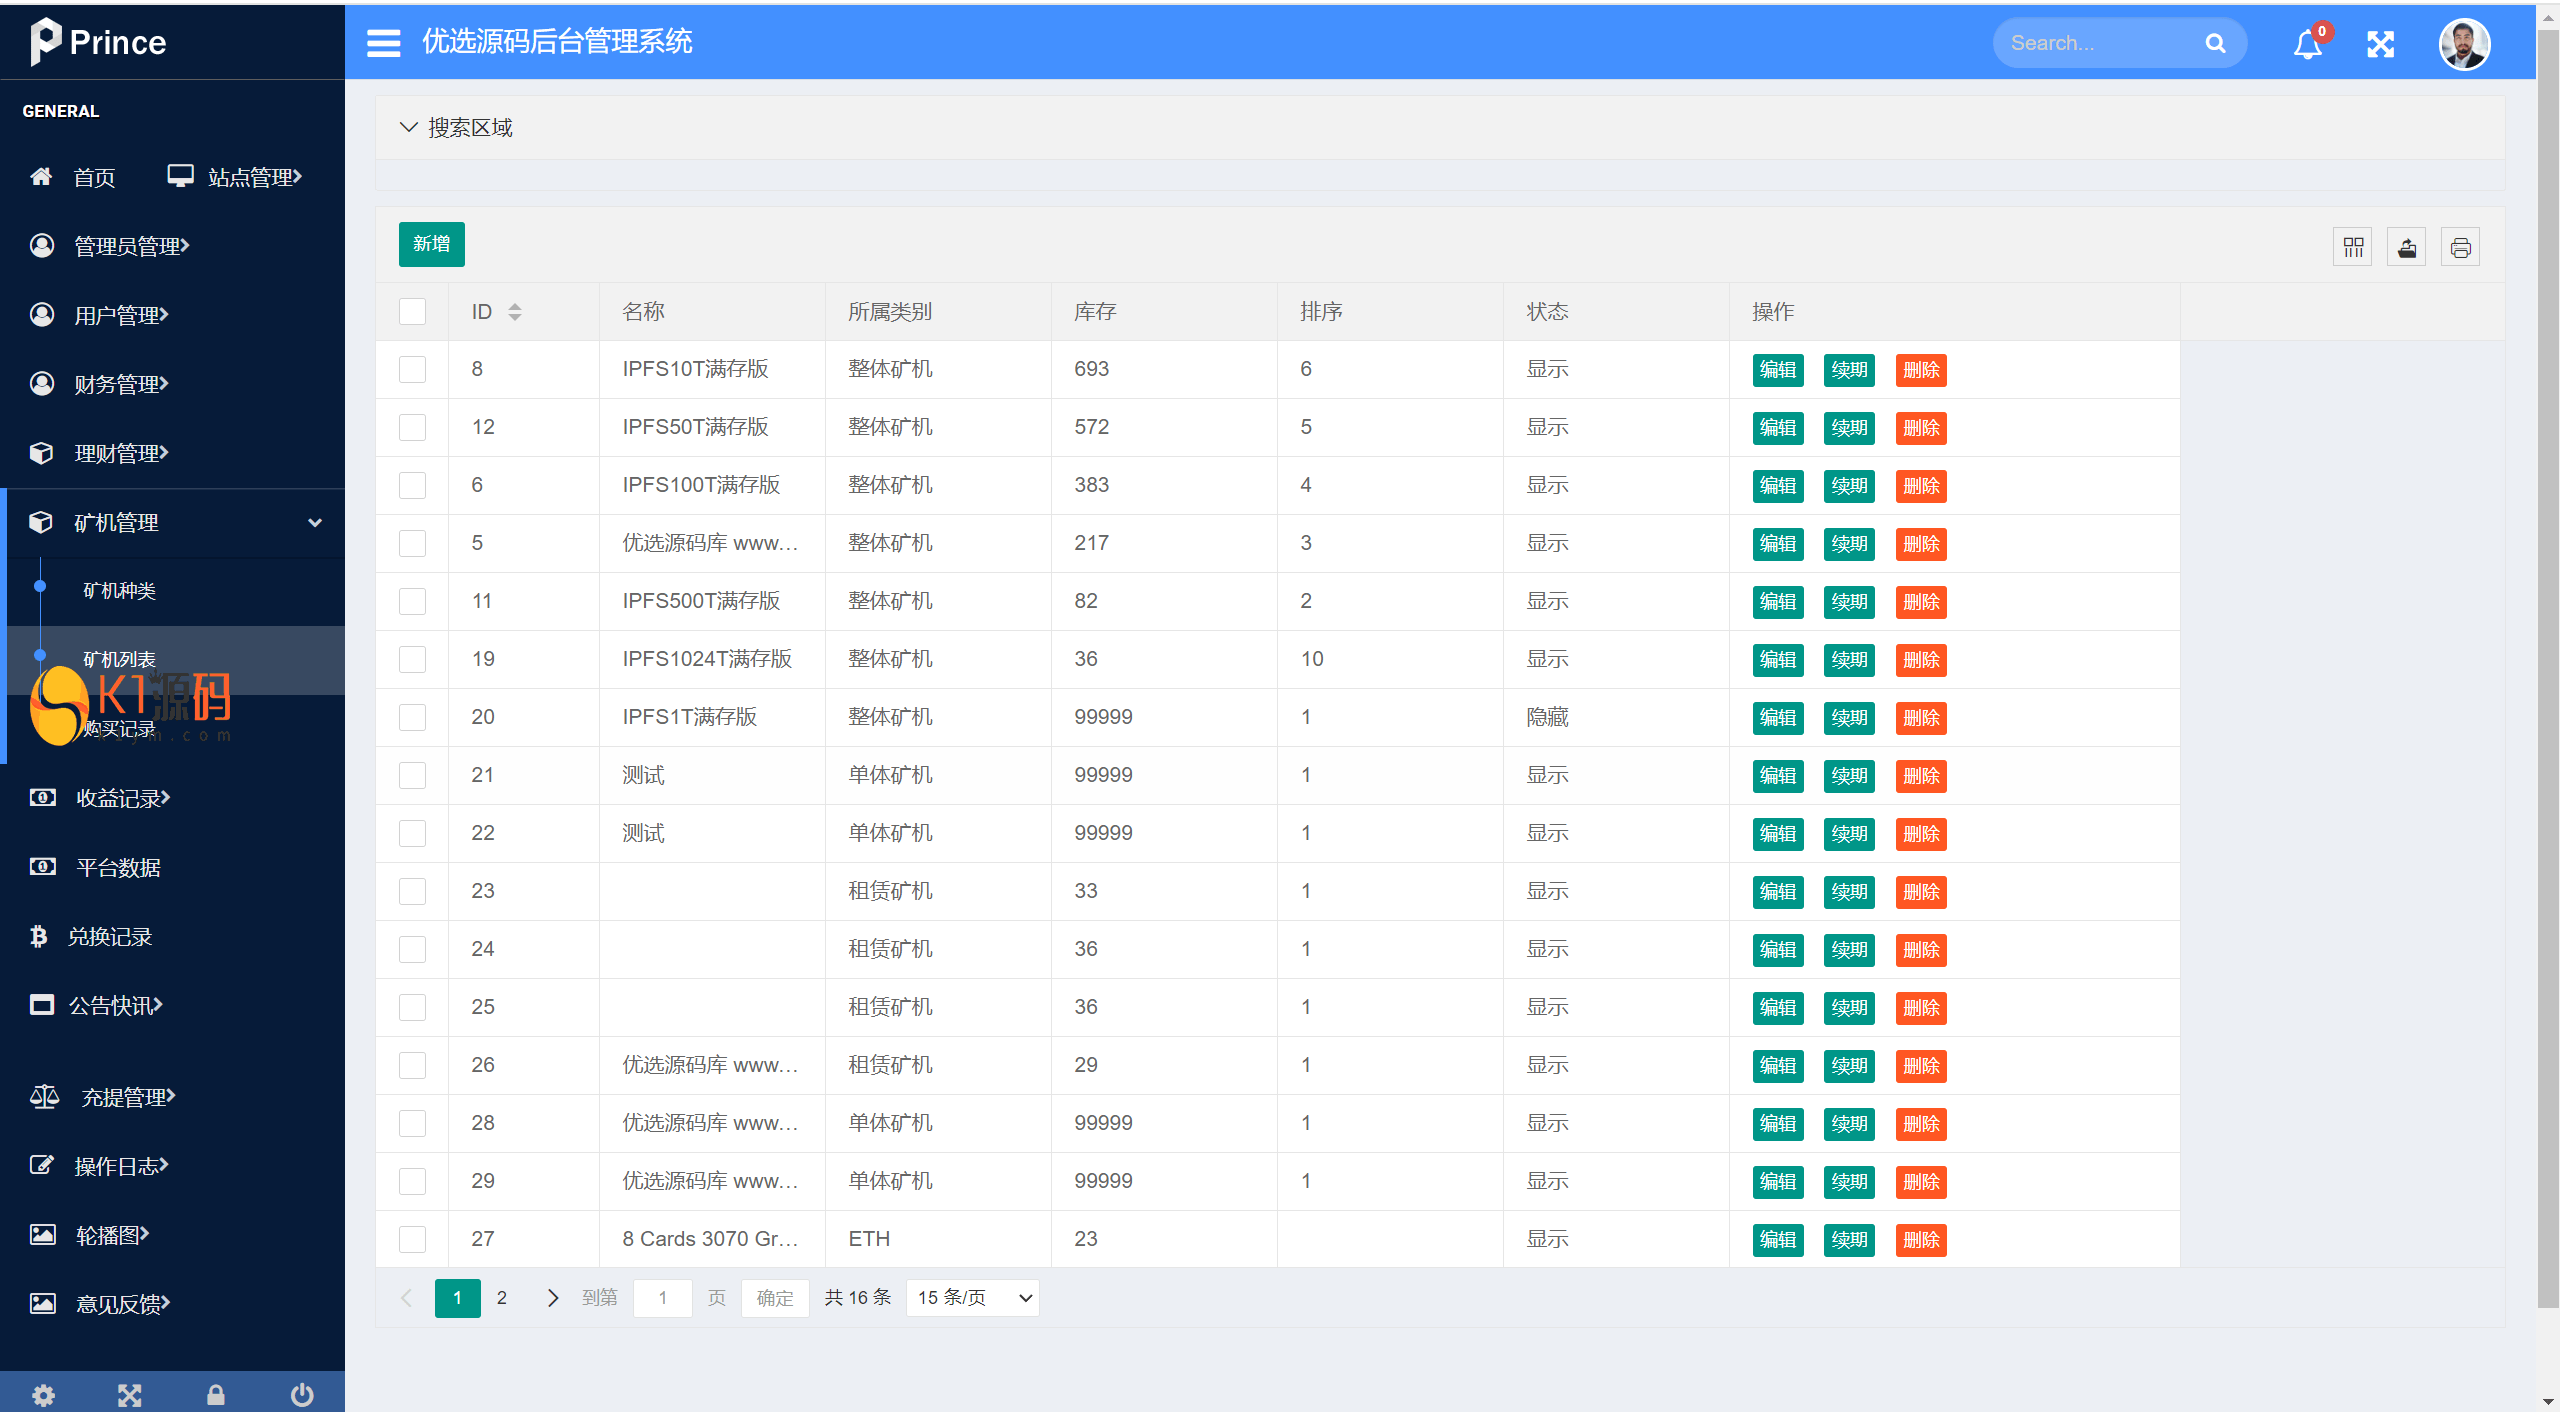Viewport: 2560px width, 1412px height.
Task: Check the checkbox for ID 20 row
Action: (x=412, y=718)
